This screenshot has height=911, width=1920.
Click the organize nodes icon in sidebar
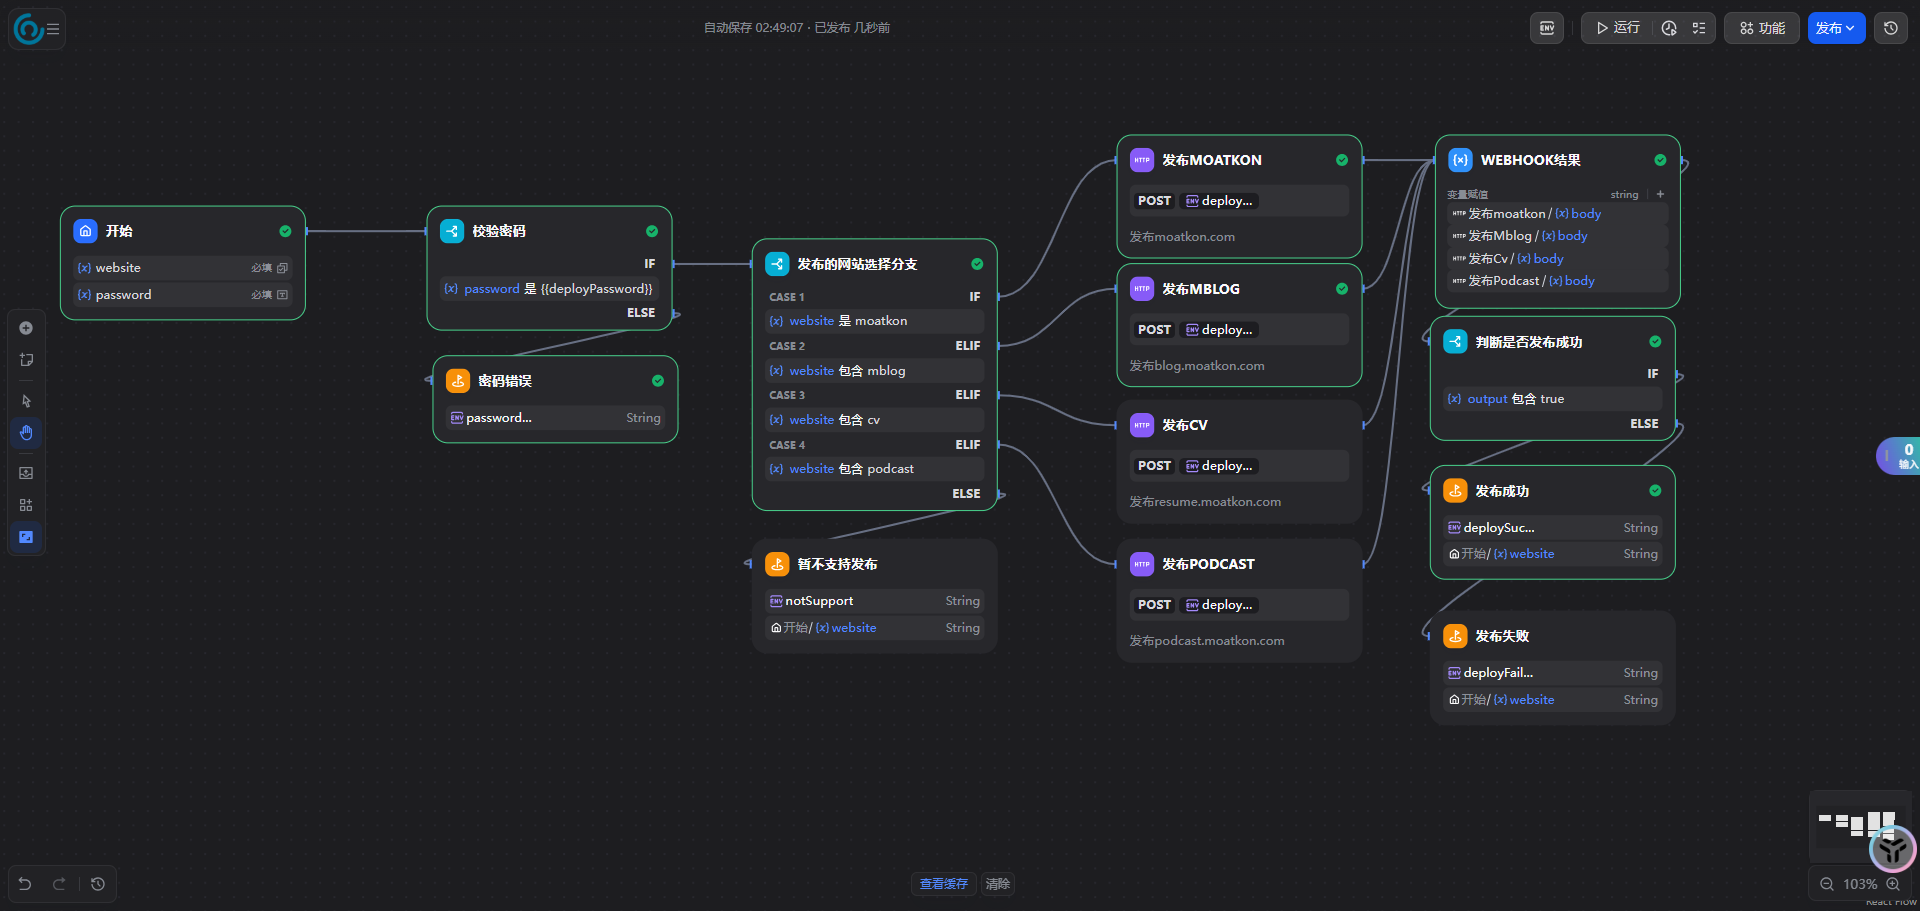pos(26,505)
